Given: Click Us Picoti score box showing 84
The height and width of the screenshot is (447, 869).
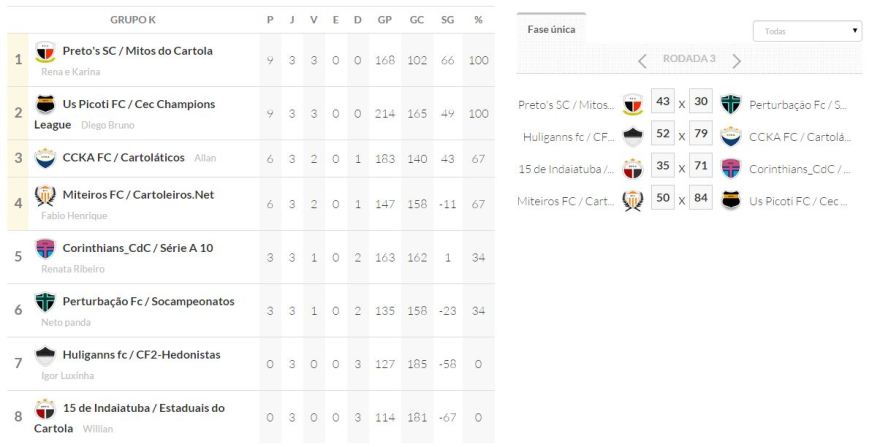Looking at the screenshot, I should click(700, 199).
